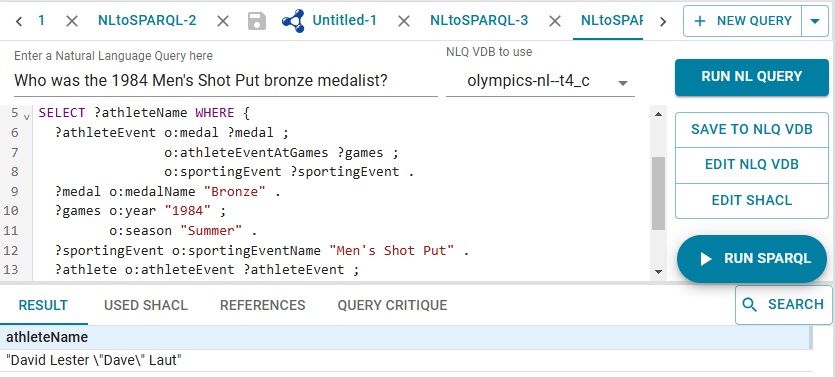The width and height of the screenshot is (835, 377).
Task: Close the Untitled-1 tab
Action: 404,21
